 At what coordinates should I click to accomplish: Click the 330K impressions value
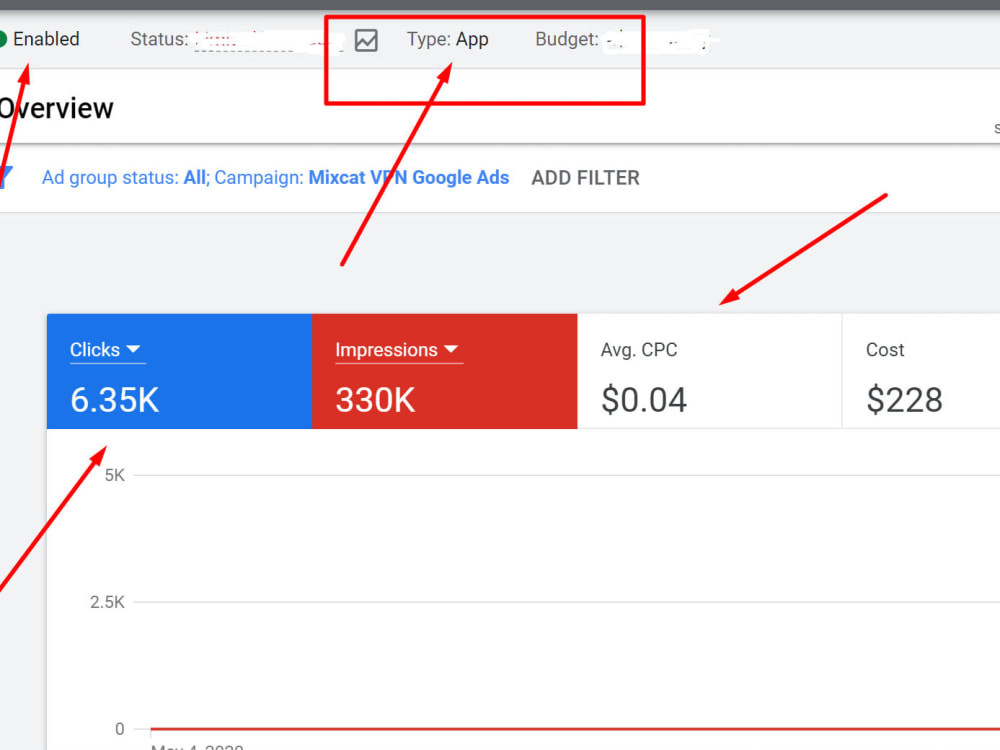click(376, 400)
